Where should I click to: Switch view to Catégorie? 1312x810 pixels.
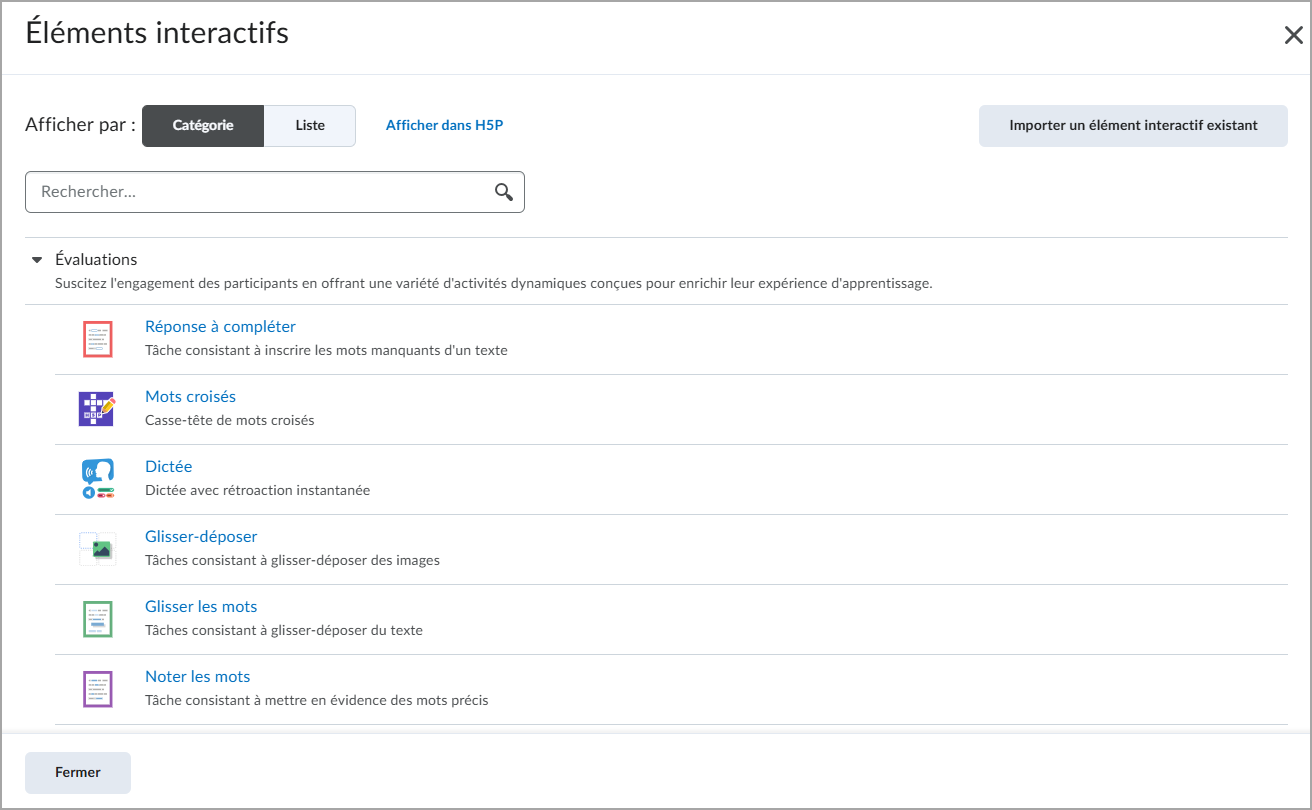click(203, 126)
